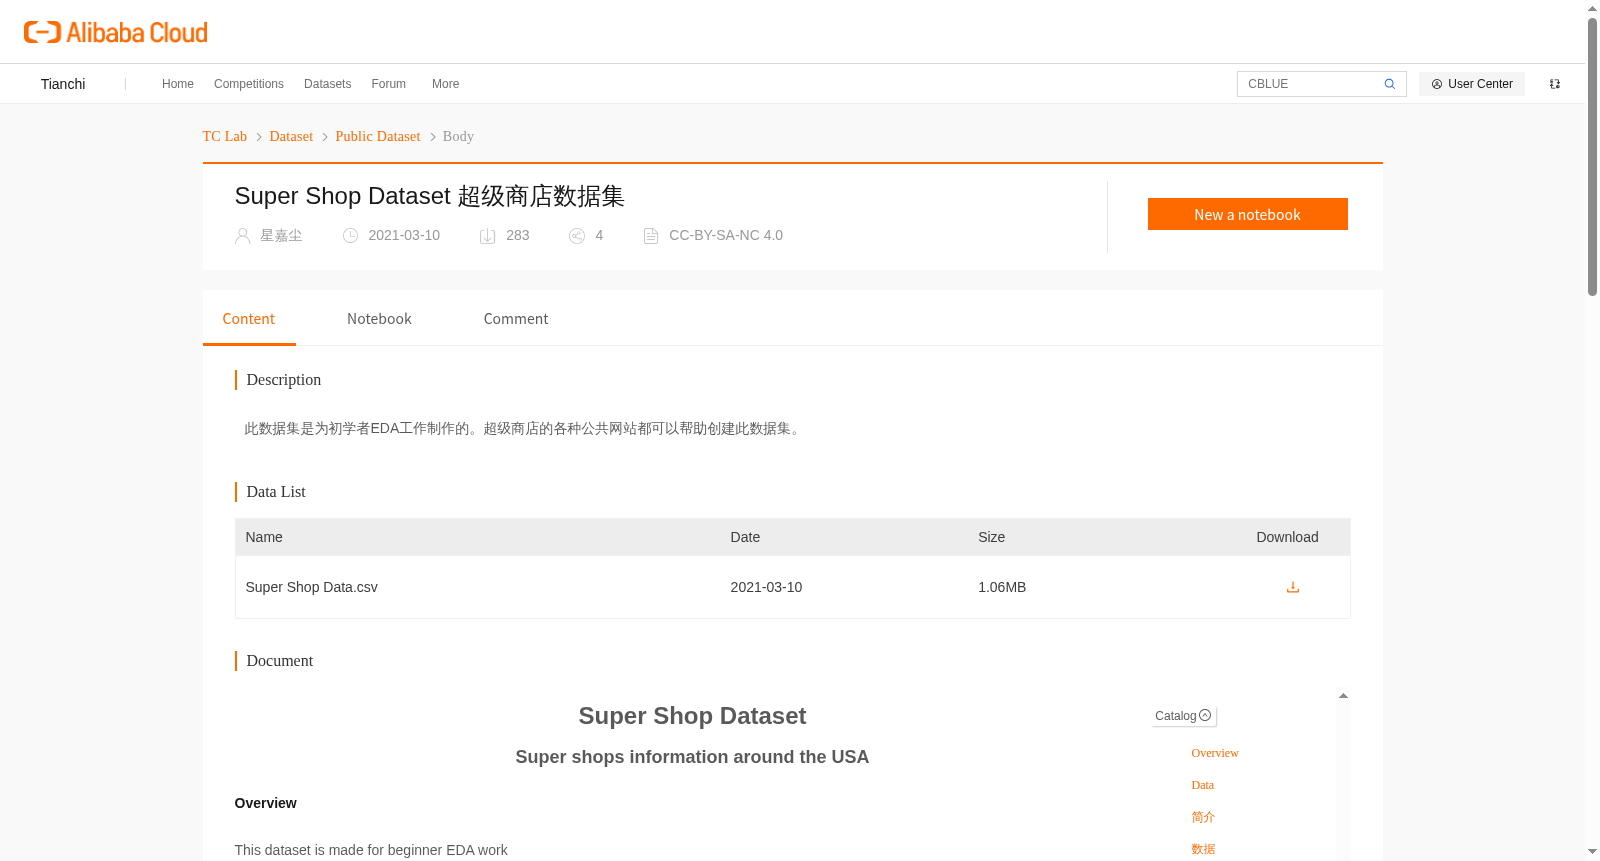1600x861 pixels.
Task: Click the Body breadcrumb text
Action: tap(458, 136)
